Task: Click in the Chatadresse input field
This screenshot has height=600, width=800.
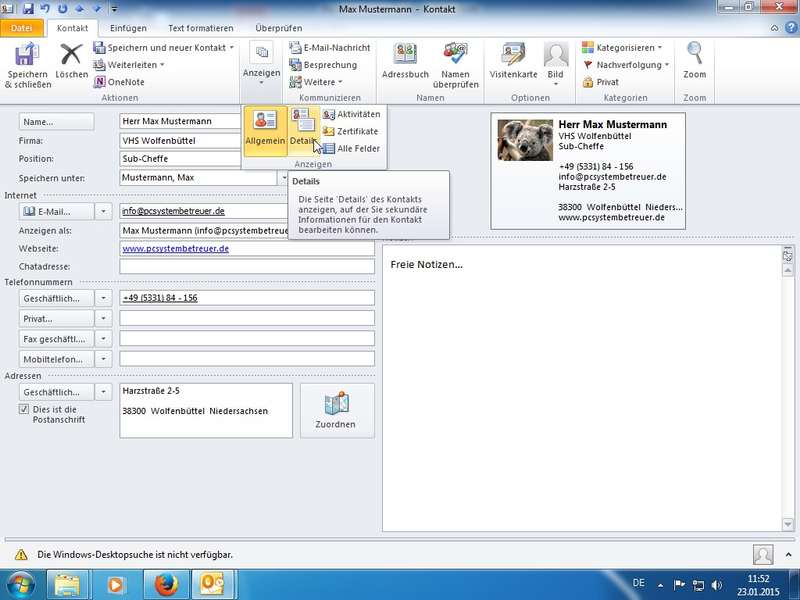Action: coord(246,266)
